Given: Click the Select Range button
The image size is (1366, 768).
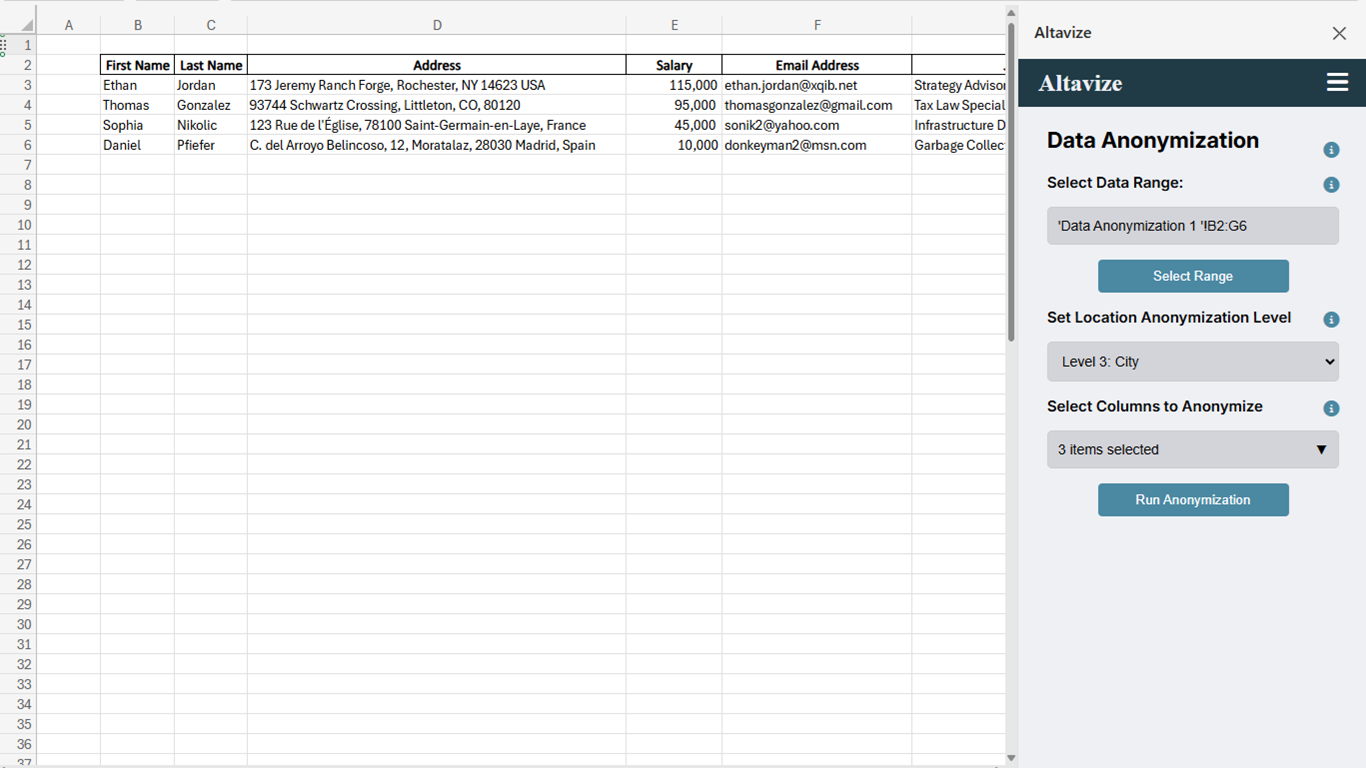Looking at the screenshot, I should pyautogui.click(x=1193, y=276).
